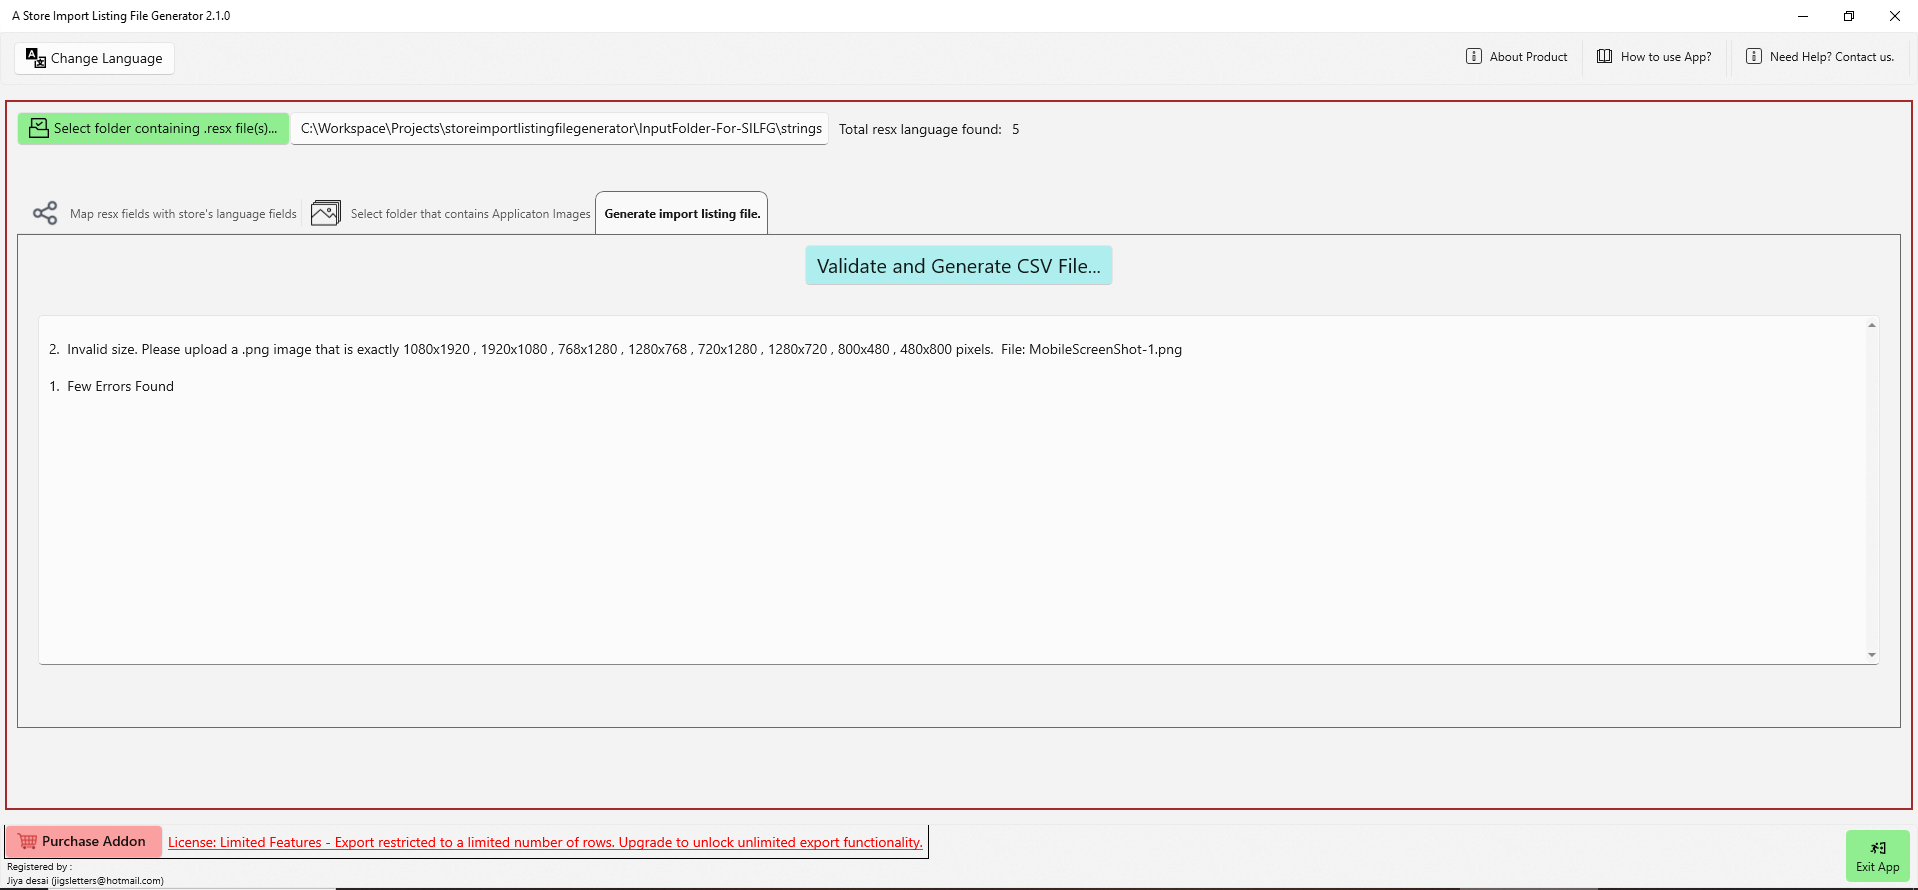The height and width of the screenshot is (890, 1918).
Task: Click Need Help? Contact us.
Action: coord(1820,56)
